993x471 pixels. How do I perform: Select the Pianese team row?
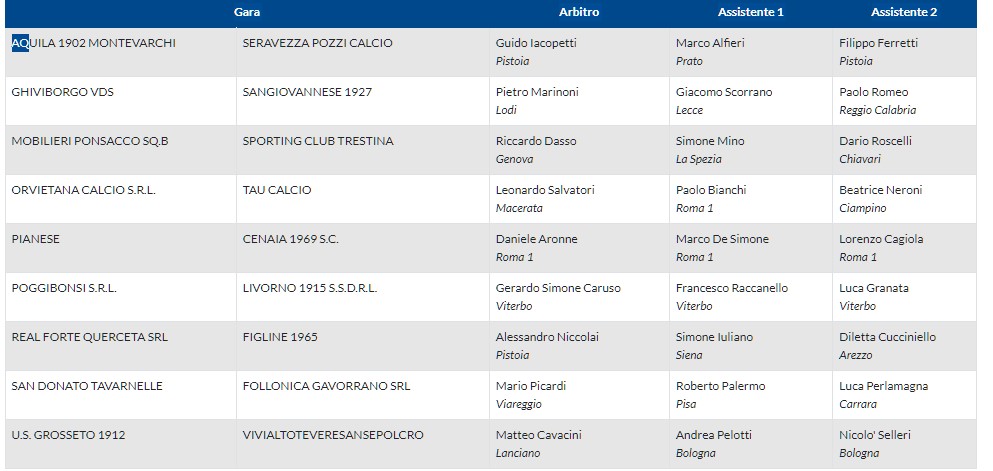pos(36,239)
